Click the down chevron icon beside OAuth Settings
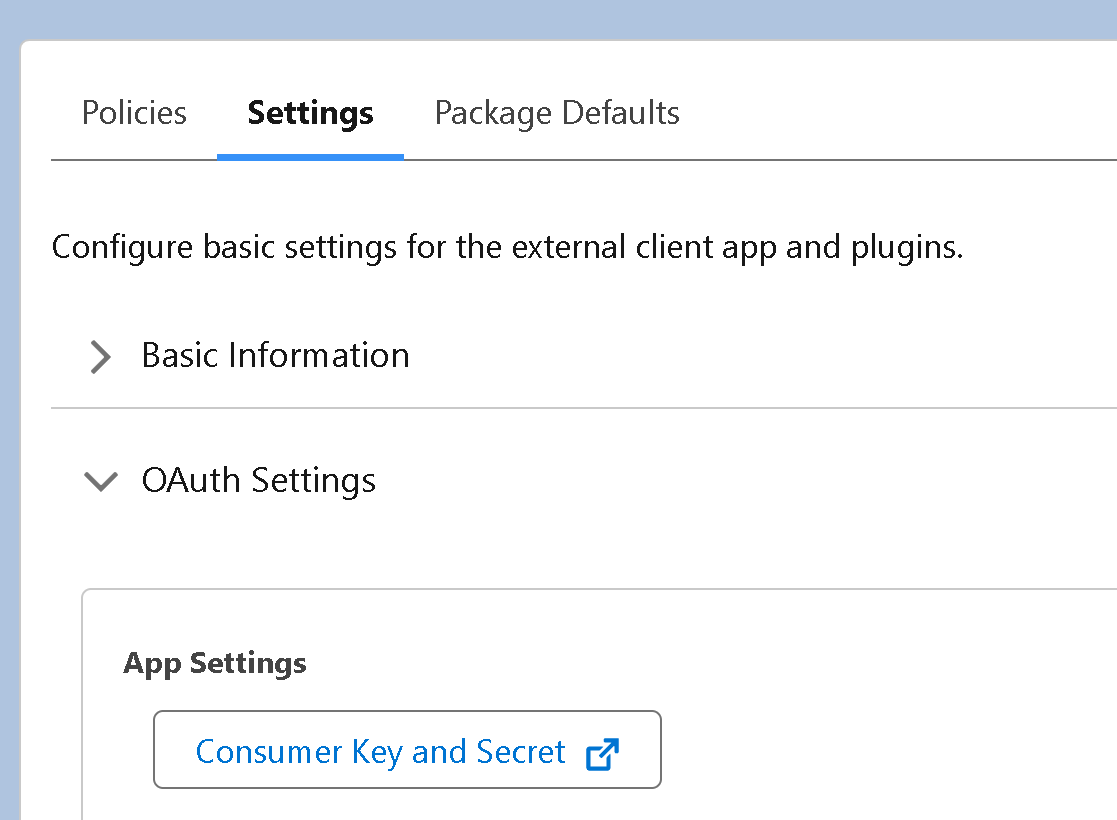 pyautogui.click(x=101, y=482)
